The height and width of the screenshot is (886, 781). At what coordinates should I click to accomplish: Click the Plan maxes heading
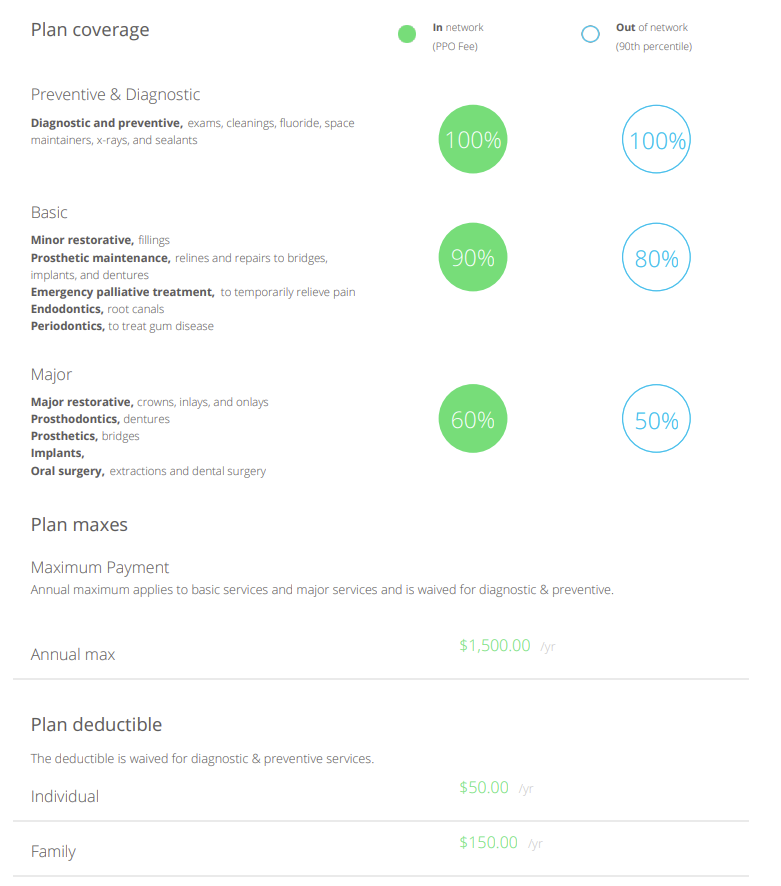click(79, 525)
